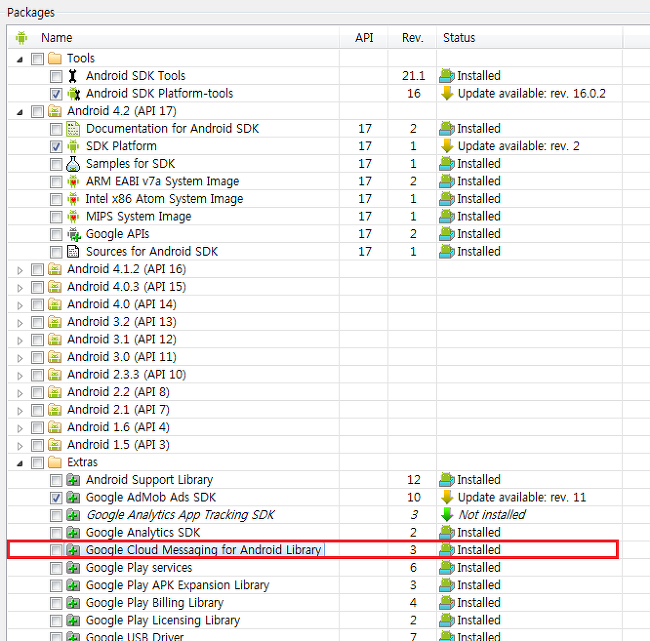Uncheck the Android SDK Platform-tools checkbox

tap(56, 94)
